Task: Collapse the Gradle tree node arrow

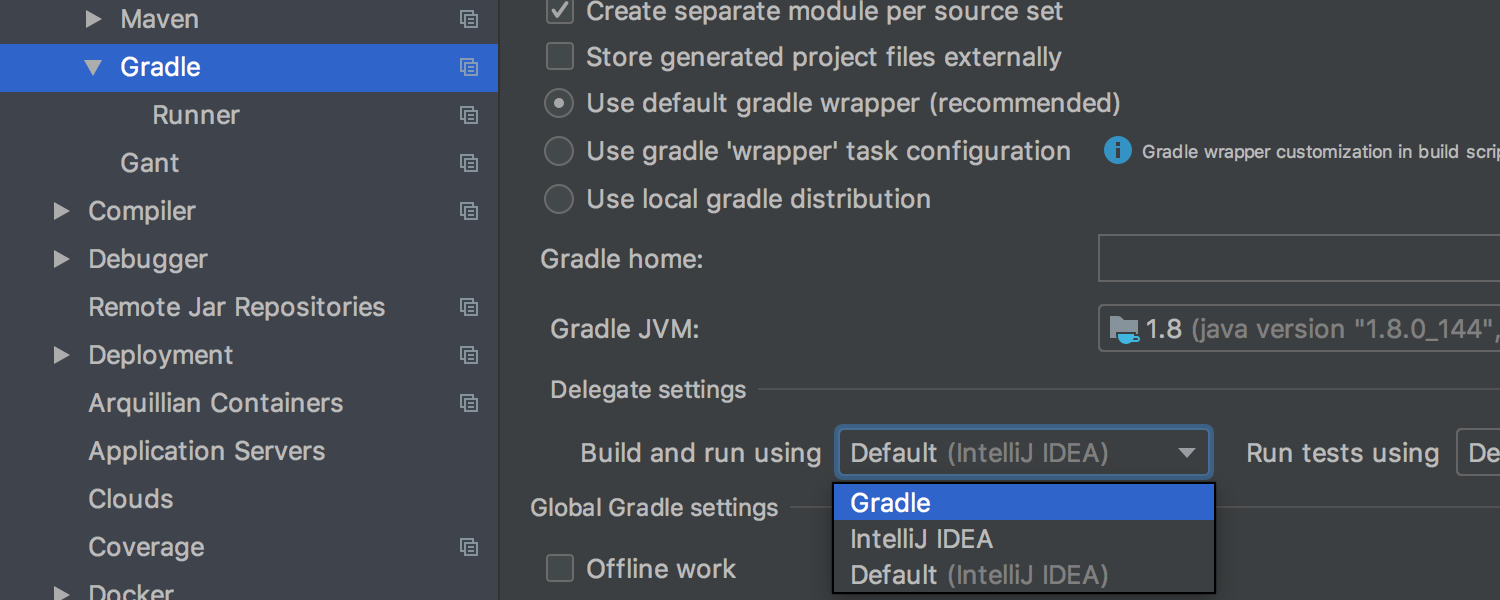Action: 93,67
